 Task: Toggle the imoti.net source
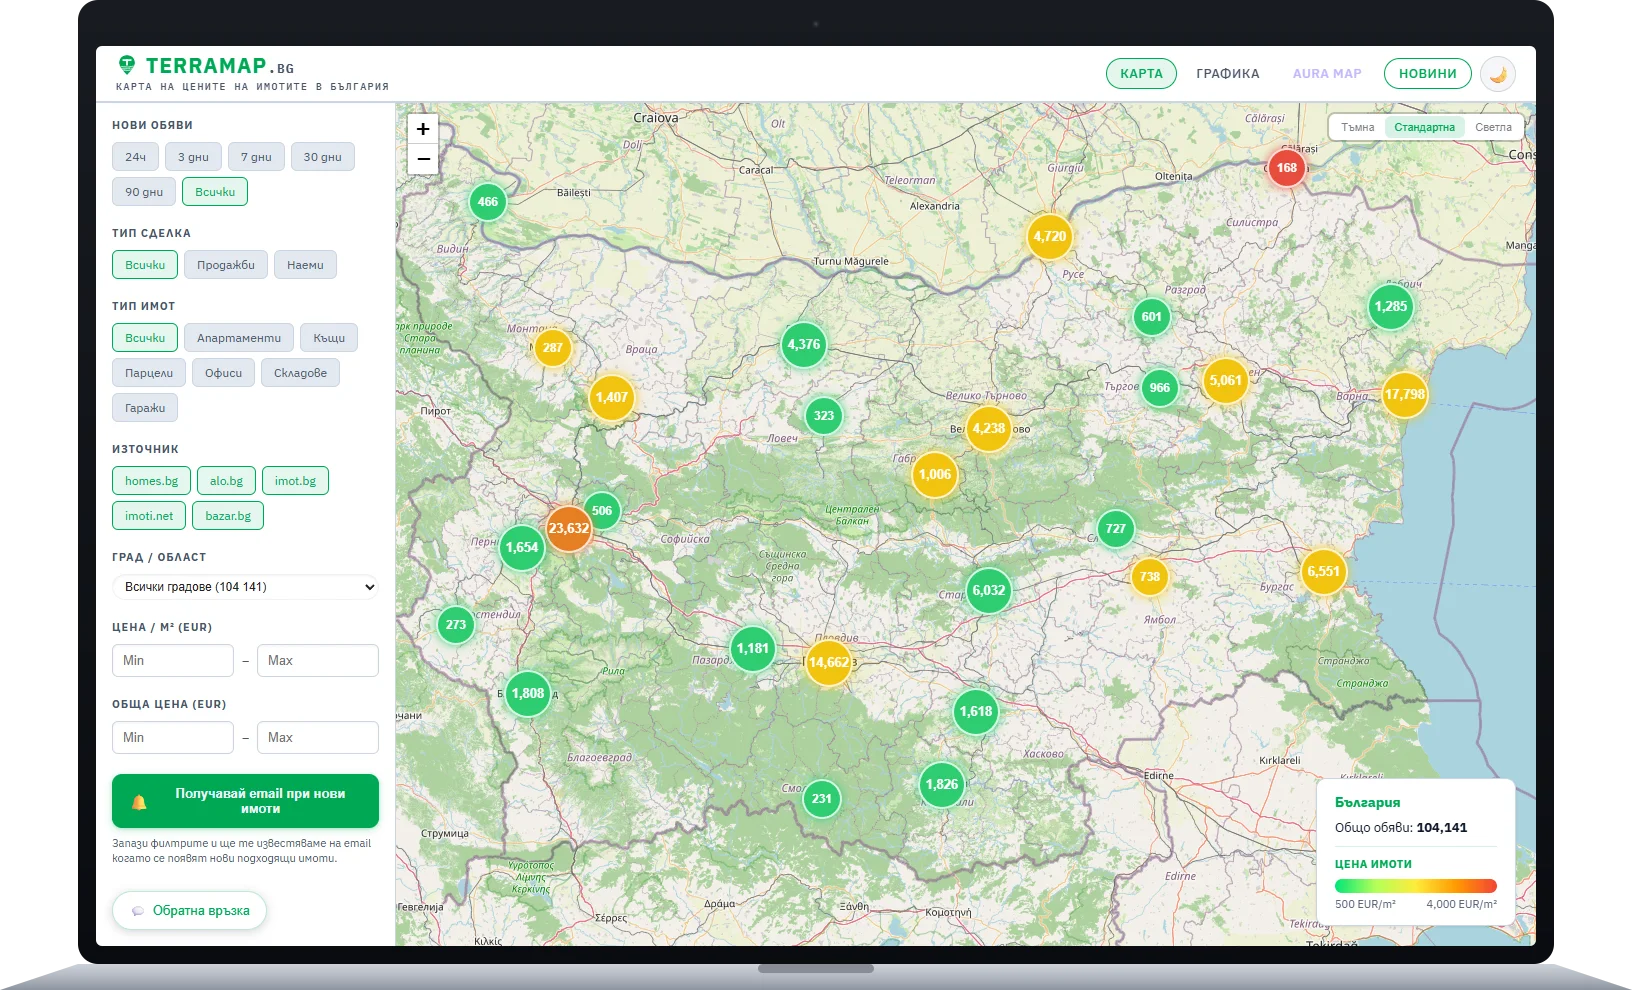tap(149, 516)
